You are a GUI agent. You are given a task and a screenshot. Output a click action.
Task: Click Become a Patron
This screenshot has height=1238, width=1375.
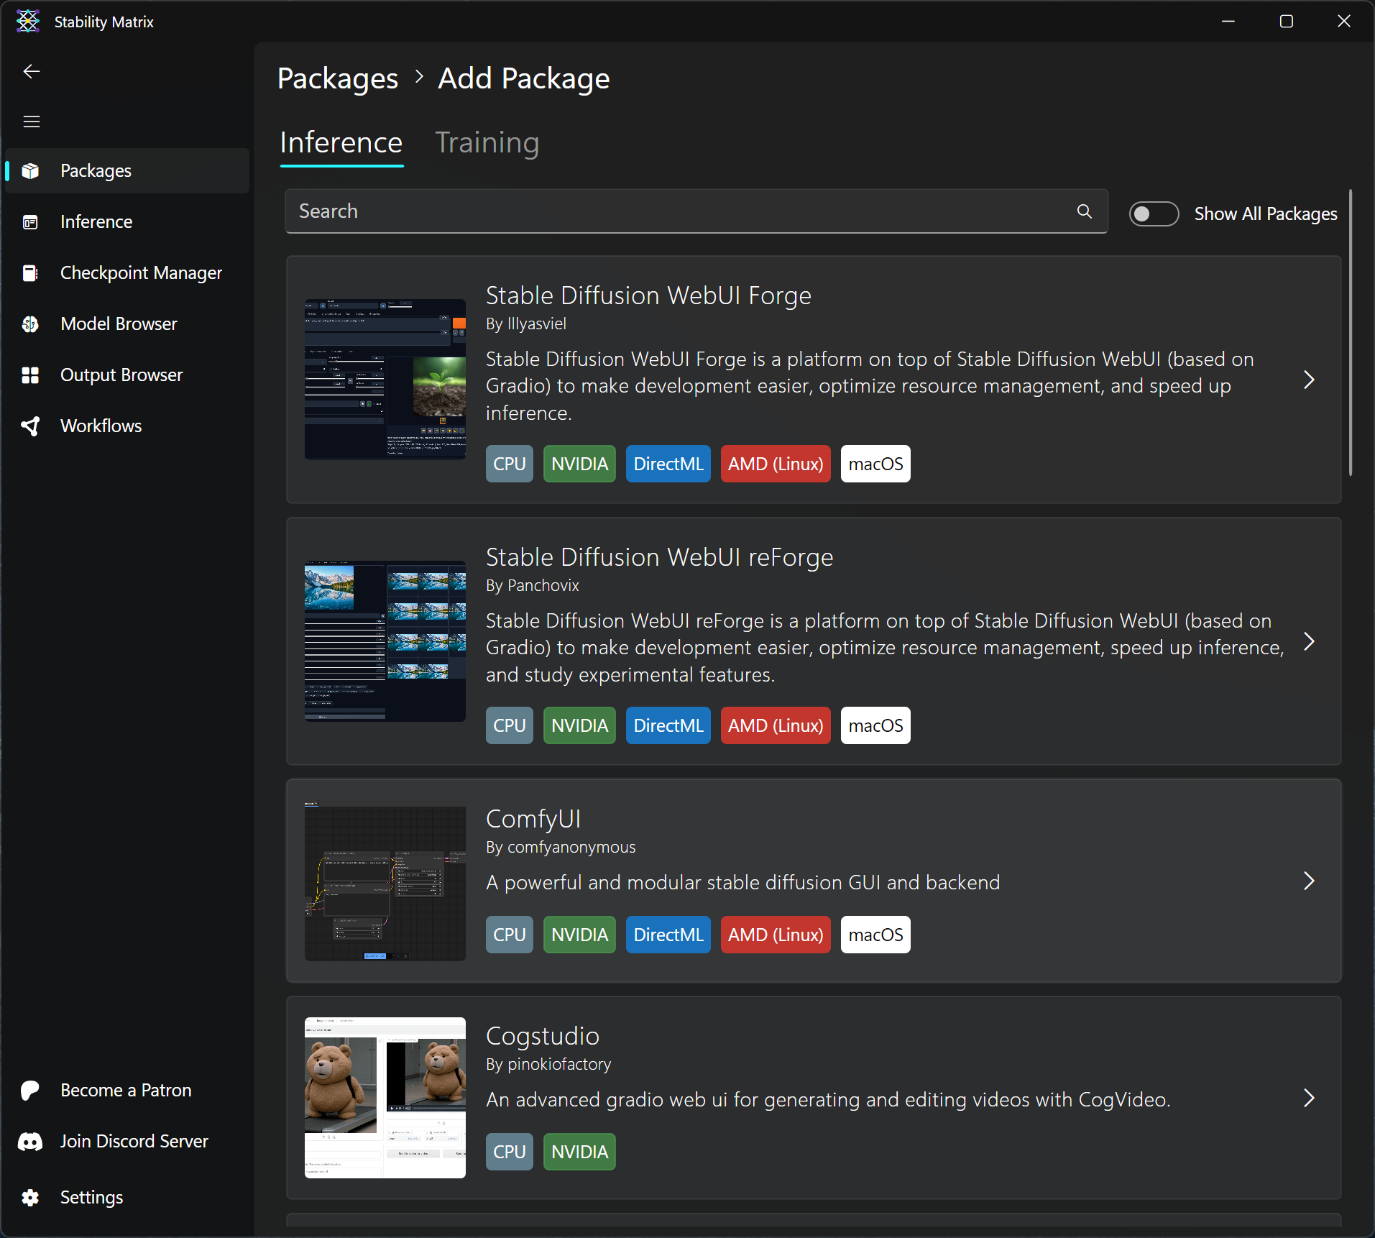pyautogui.click(x=125, y=1090)
